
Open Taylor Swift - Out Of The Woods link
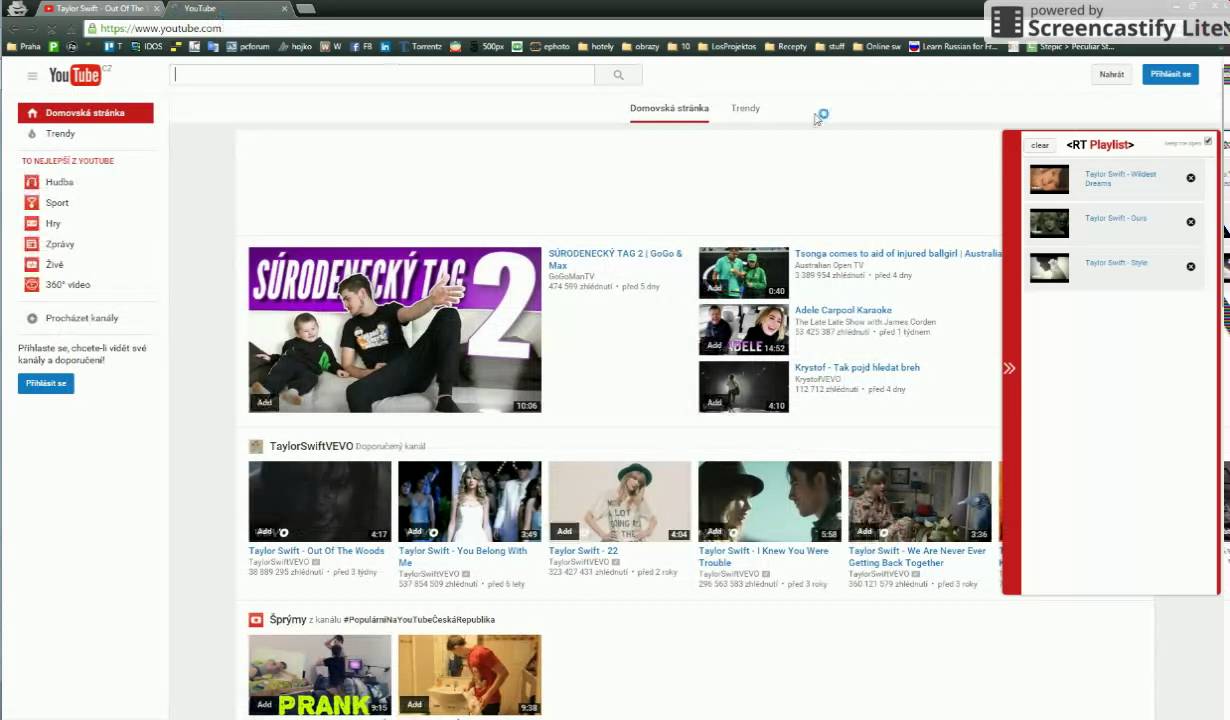[316, 551]
